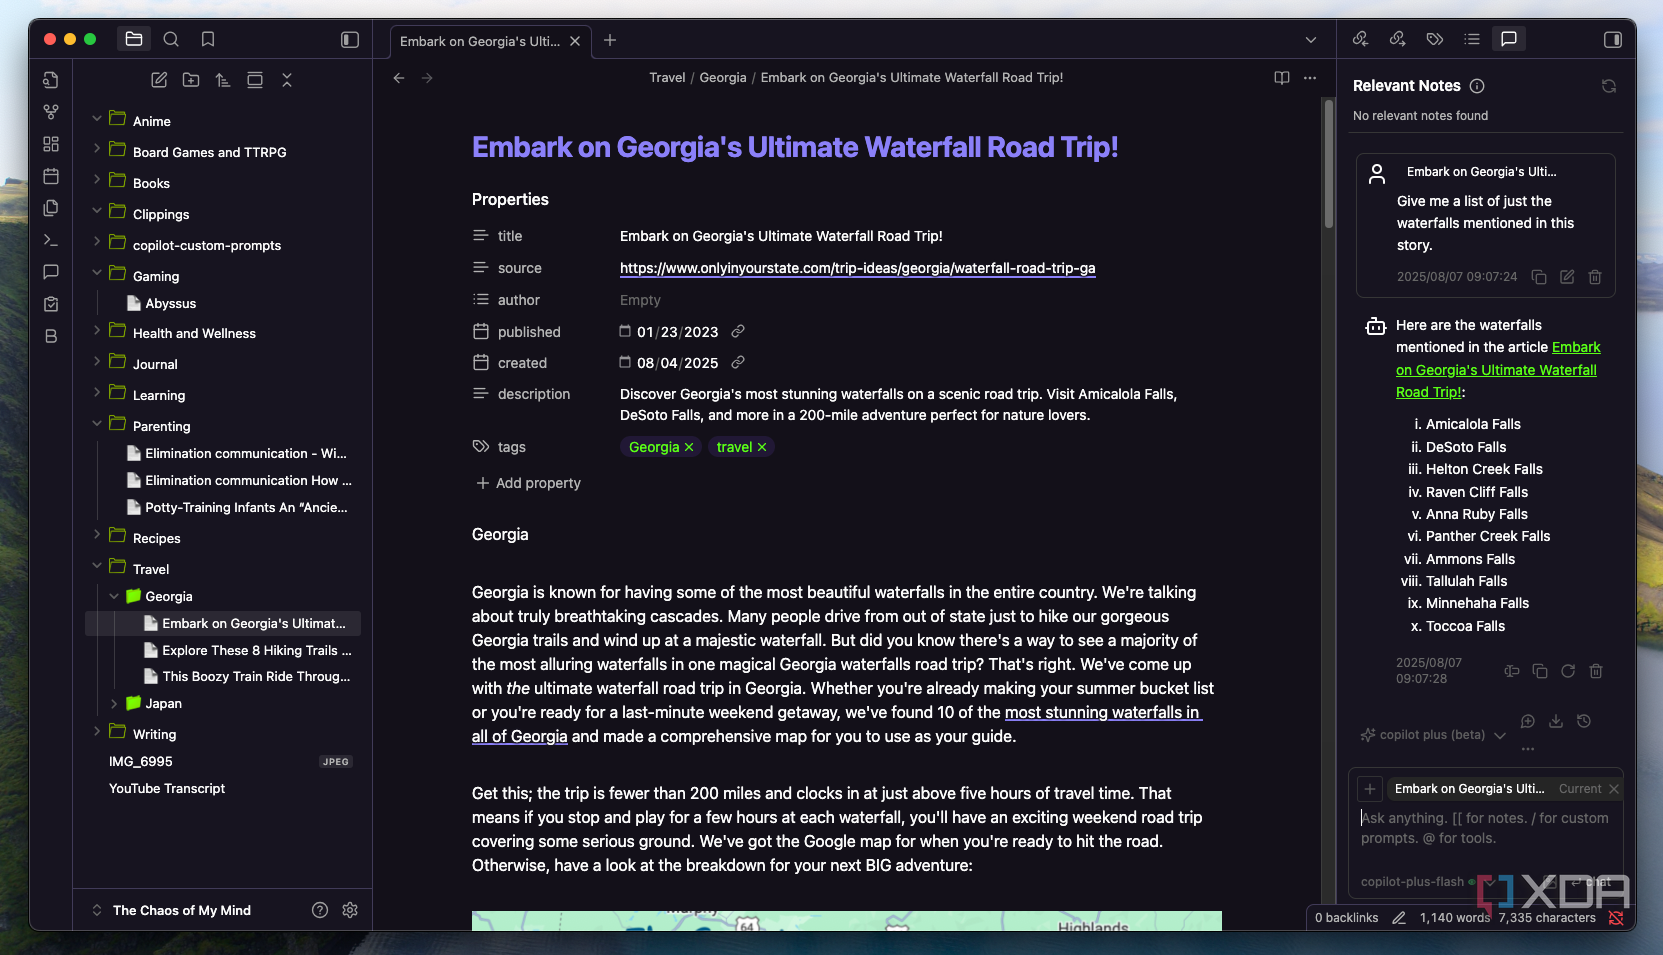Go to Travel in the breadcrumb

tap(667, 77)
